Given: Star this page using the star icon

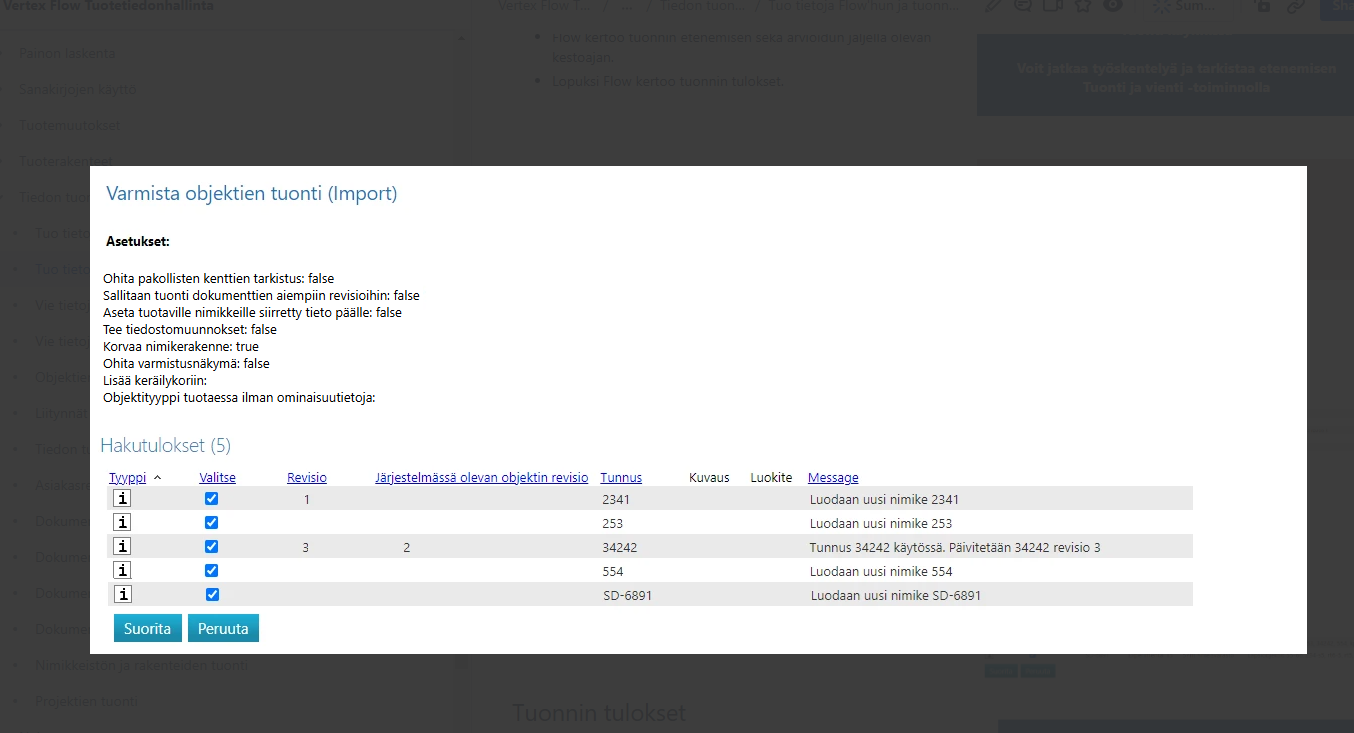Looking at the screenshot, I should [x=1083, y=5].
